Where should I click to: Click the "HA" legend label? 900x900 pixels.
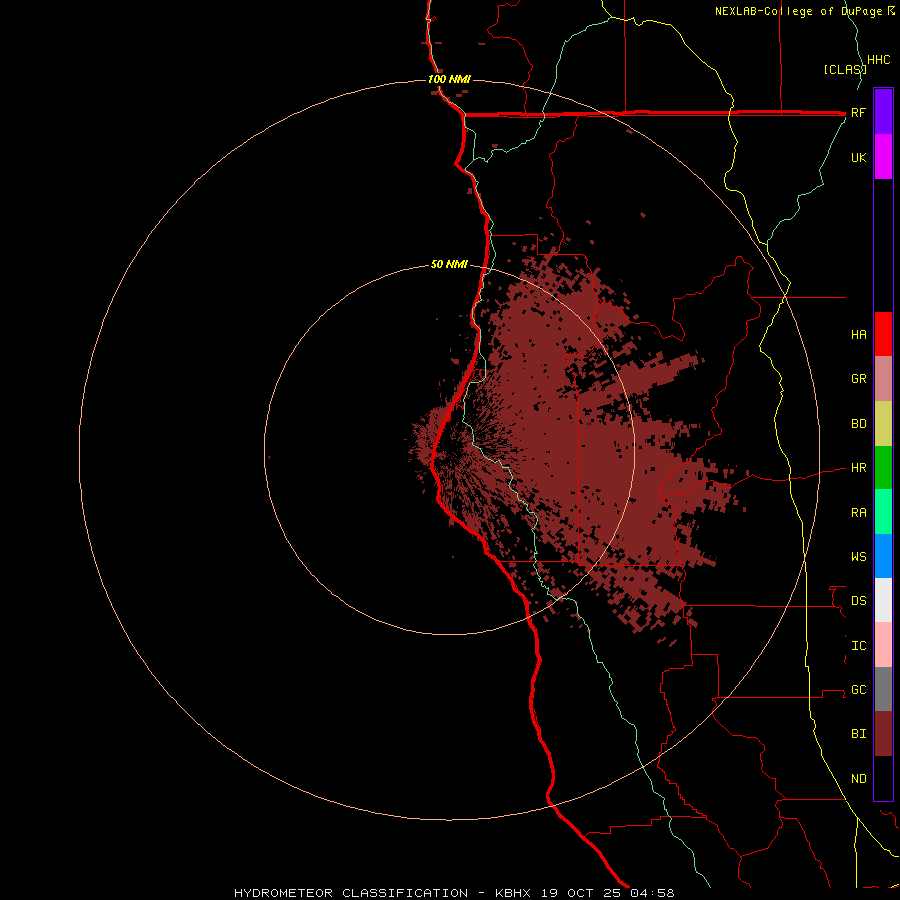click(x=858, y=335)
